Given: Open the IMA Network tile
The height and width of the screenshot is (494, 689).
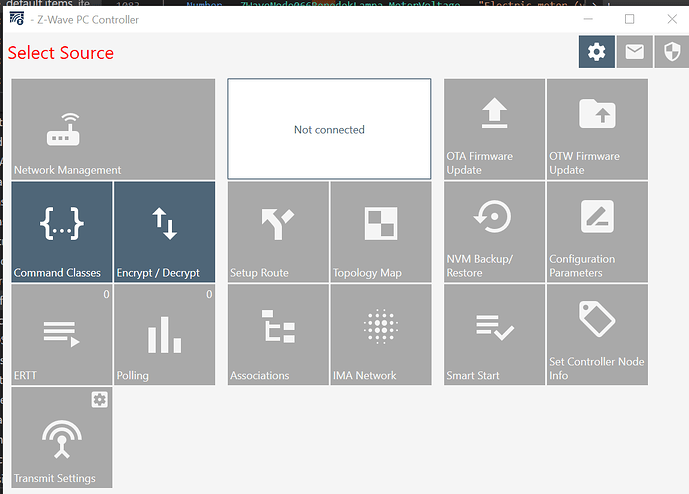Looking at the screenshot, I should pos(380,335).
